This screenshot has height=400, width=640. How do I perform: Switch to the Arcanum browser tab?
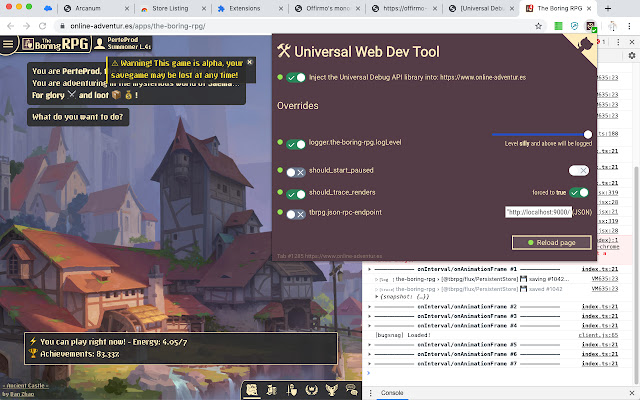pyautogui.click(x=96, y=8)
